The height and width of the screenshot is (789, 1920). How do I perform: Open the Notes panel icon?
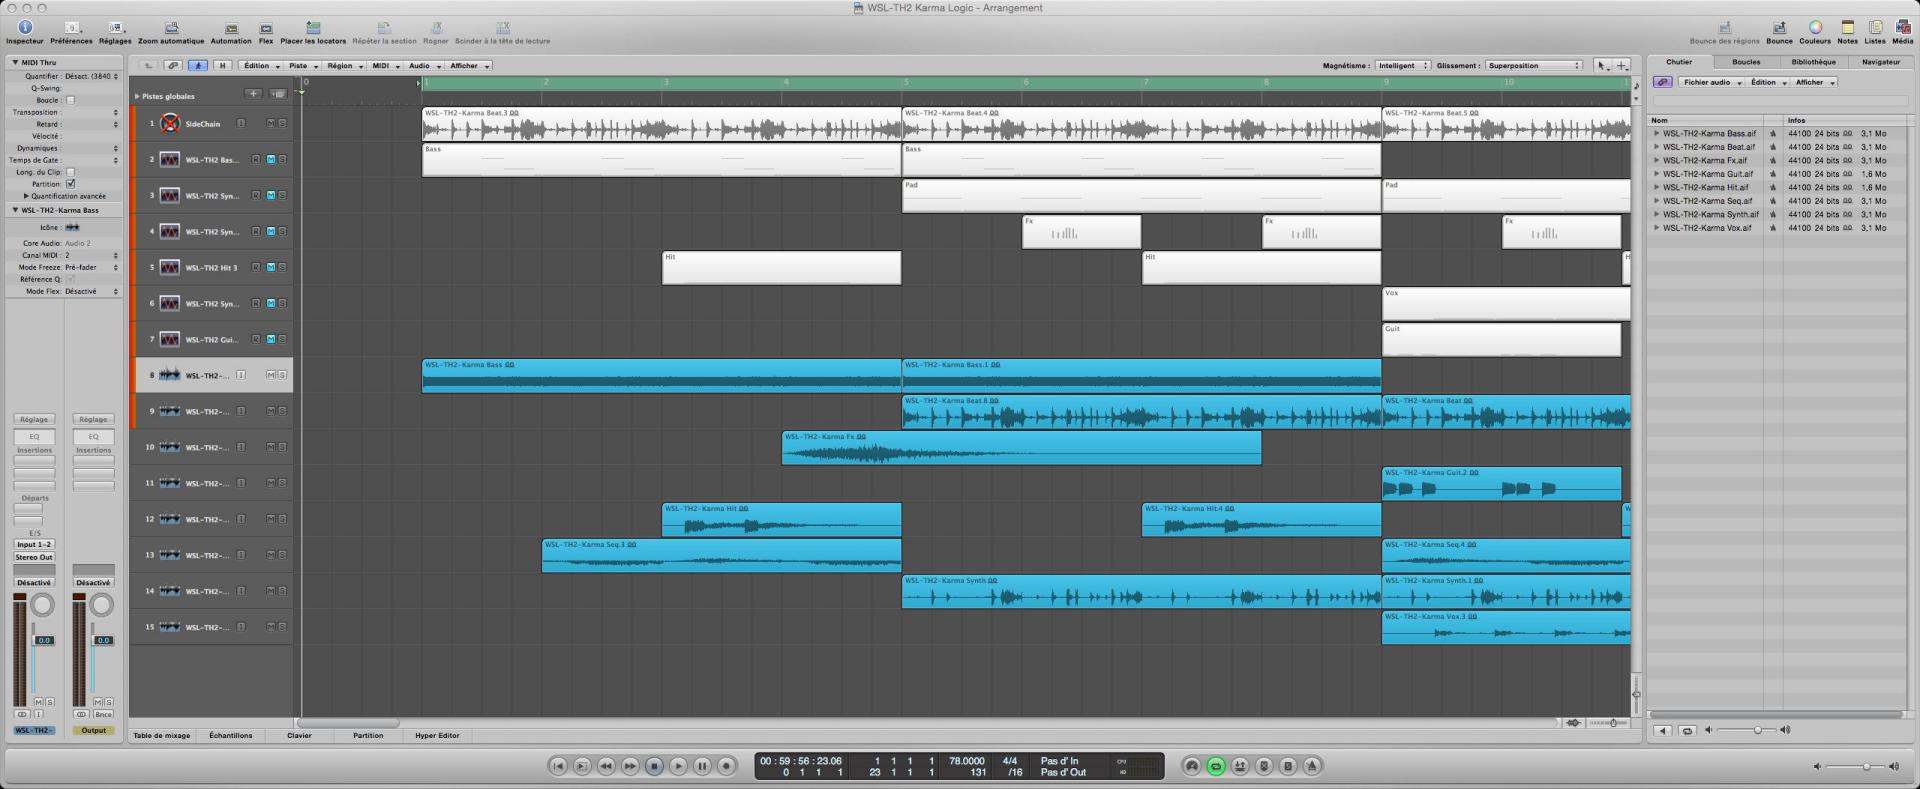click(x=1847, y=28)
